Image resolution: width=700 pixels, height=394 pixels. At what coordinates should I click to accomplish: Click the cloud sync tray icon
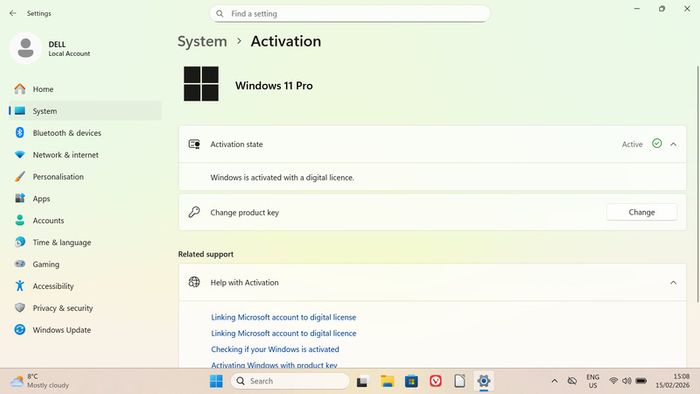(x=572, y=381)
